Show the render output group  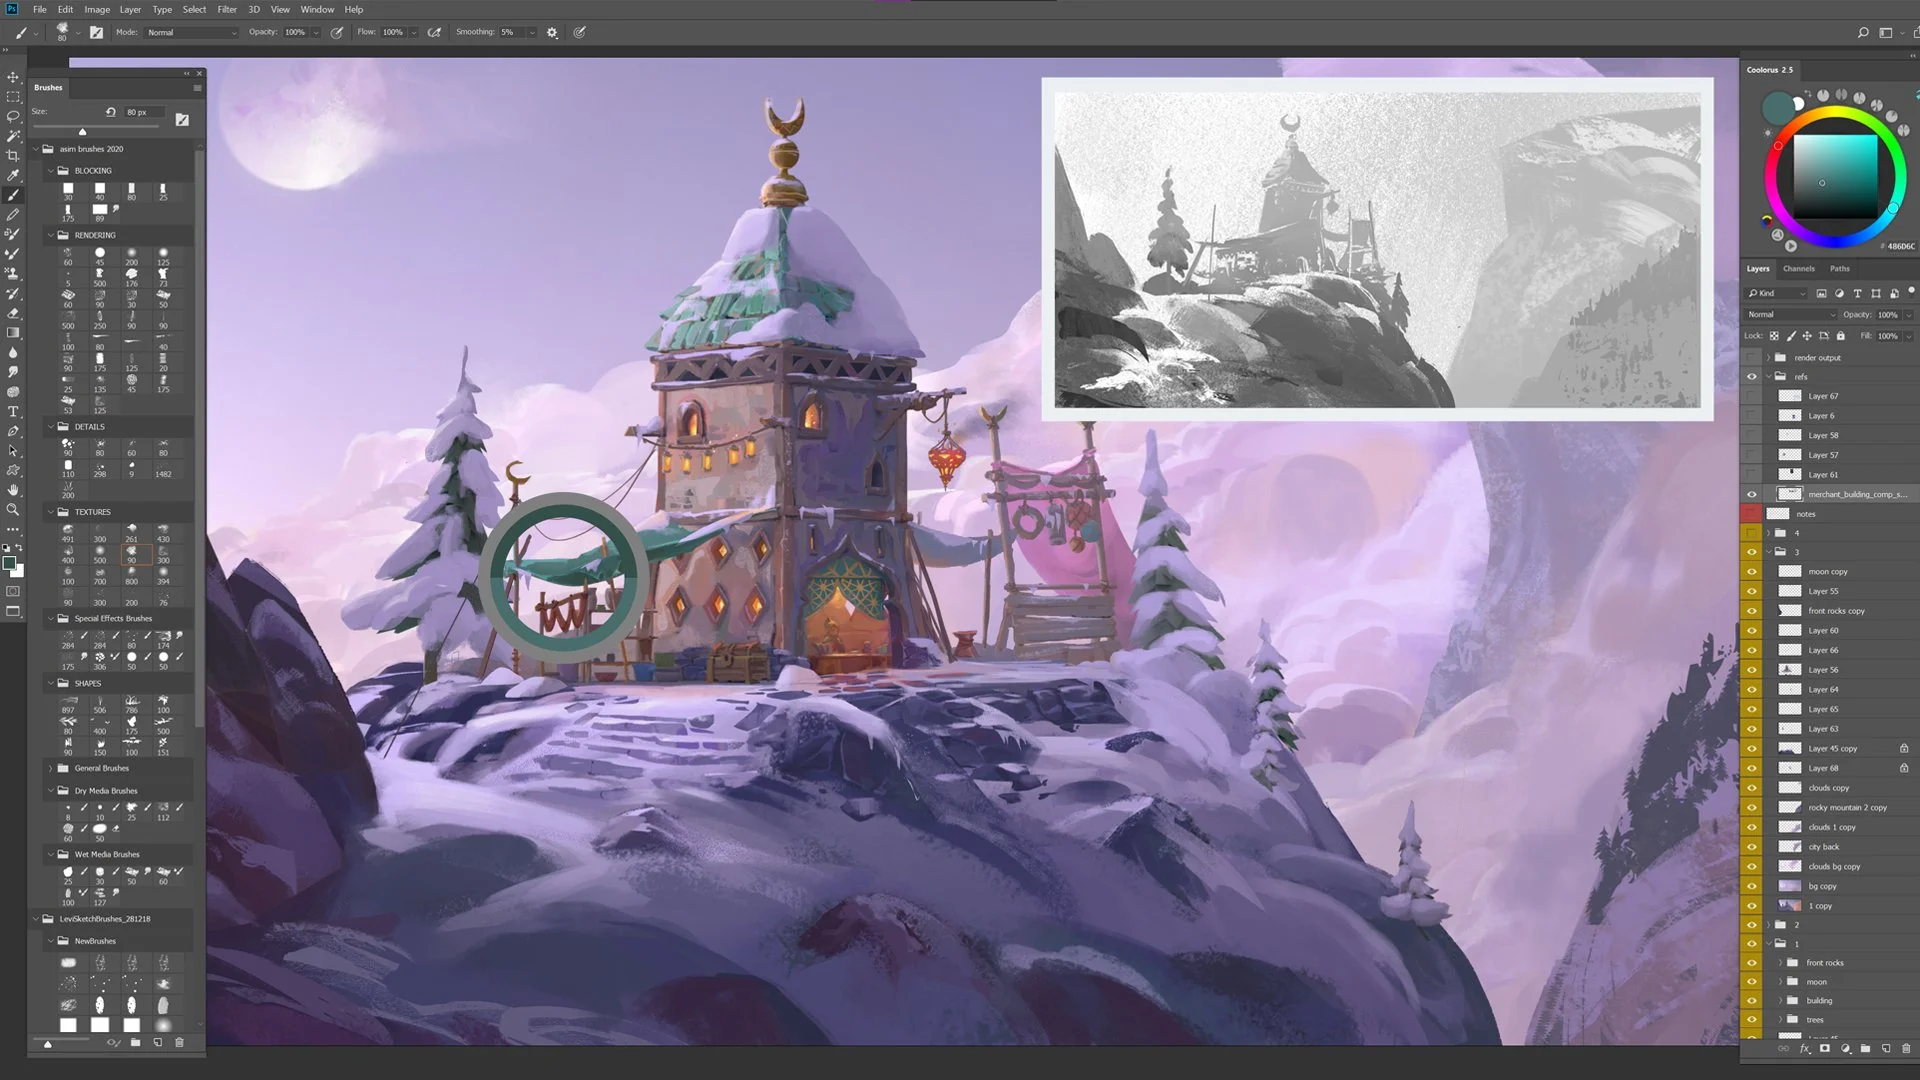point(1751,357)
